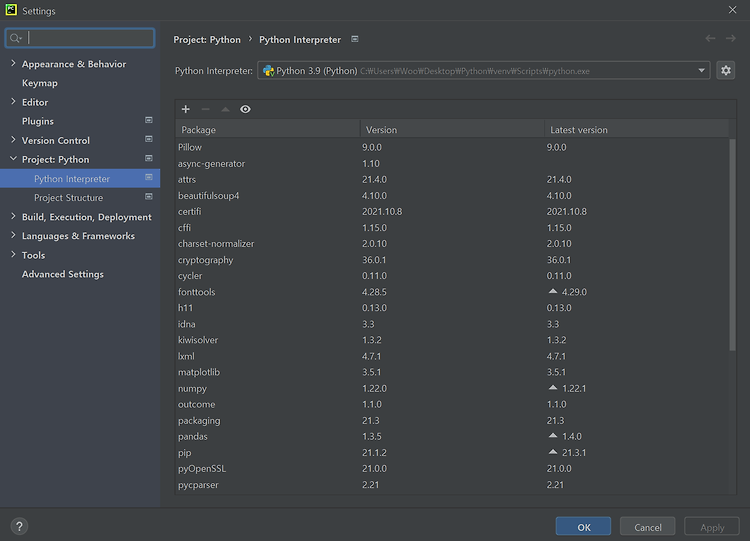The height and width of the screenshot is (541, 750).
Task: Select the idna package row
Action: pyautogui.click(x=452, y=324)
